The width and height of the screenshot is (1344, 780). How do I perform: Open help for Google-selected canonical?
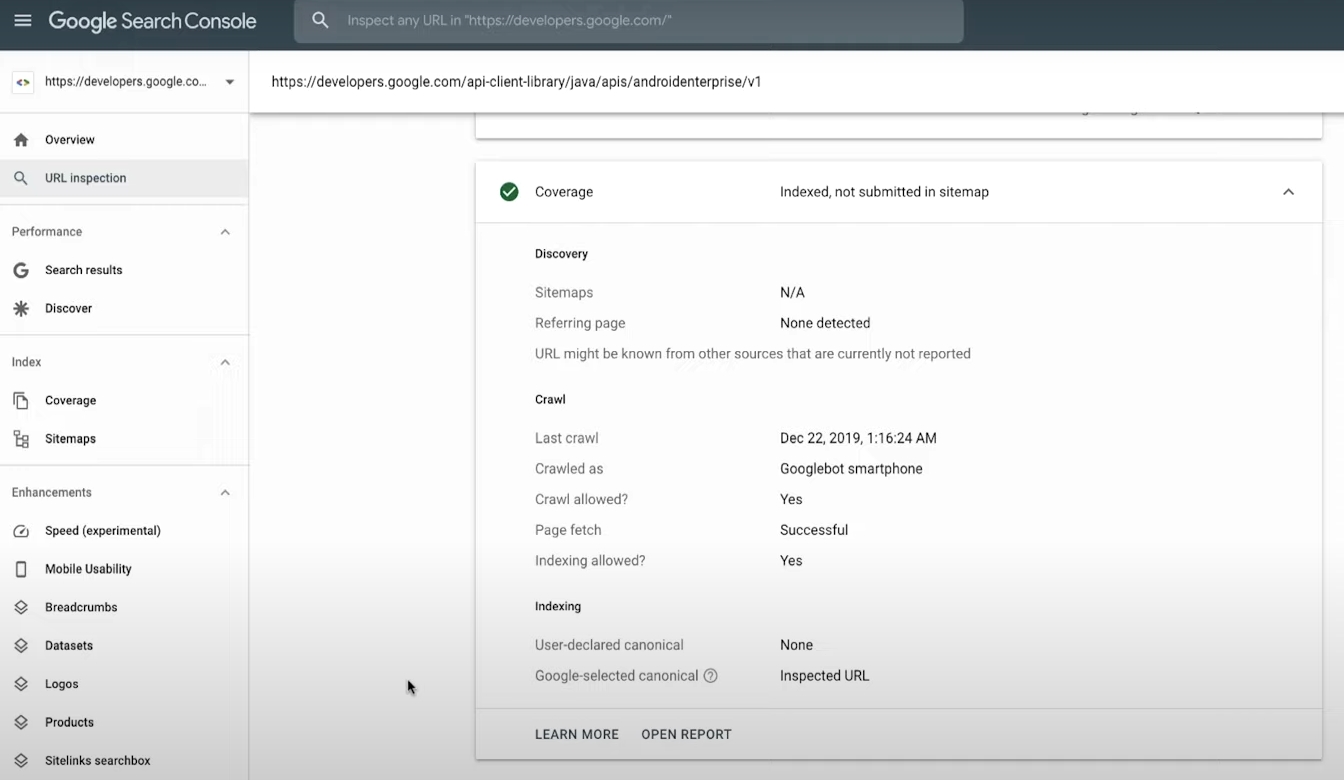tap(711, 676)
